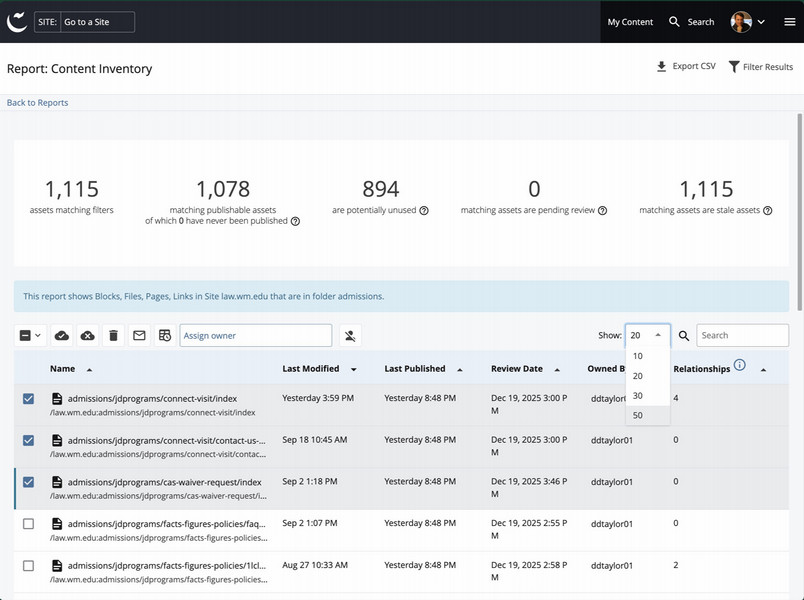Show help for never published assets
The image size is (804, 600).
tap(295, 221)
